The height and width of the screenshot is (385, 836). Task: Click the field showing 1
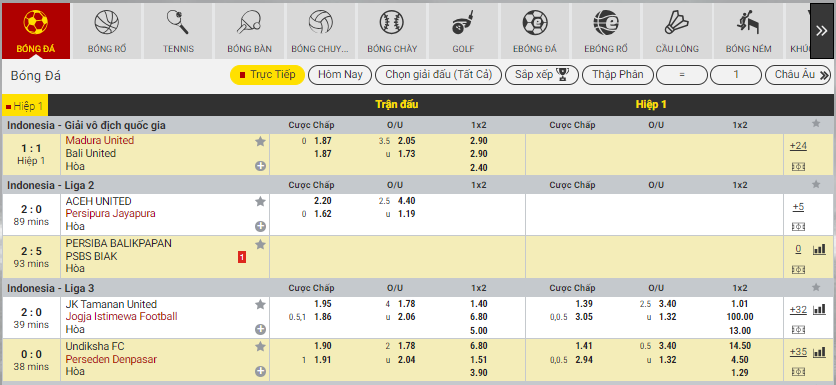[x=736, y=75]
